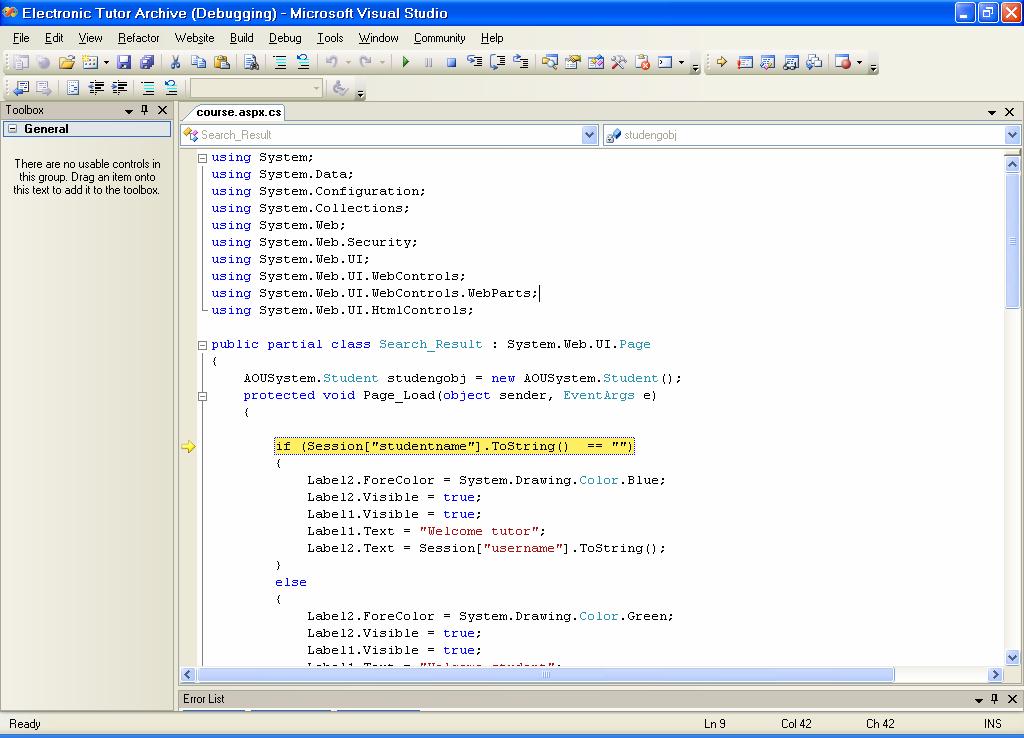This screenshot has height=738, width=1024.
Task: Click the Step Into debug icon
Action: pos(475,62)
